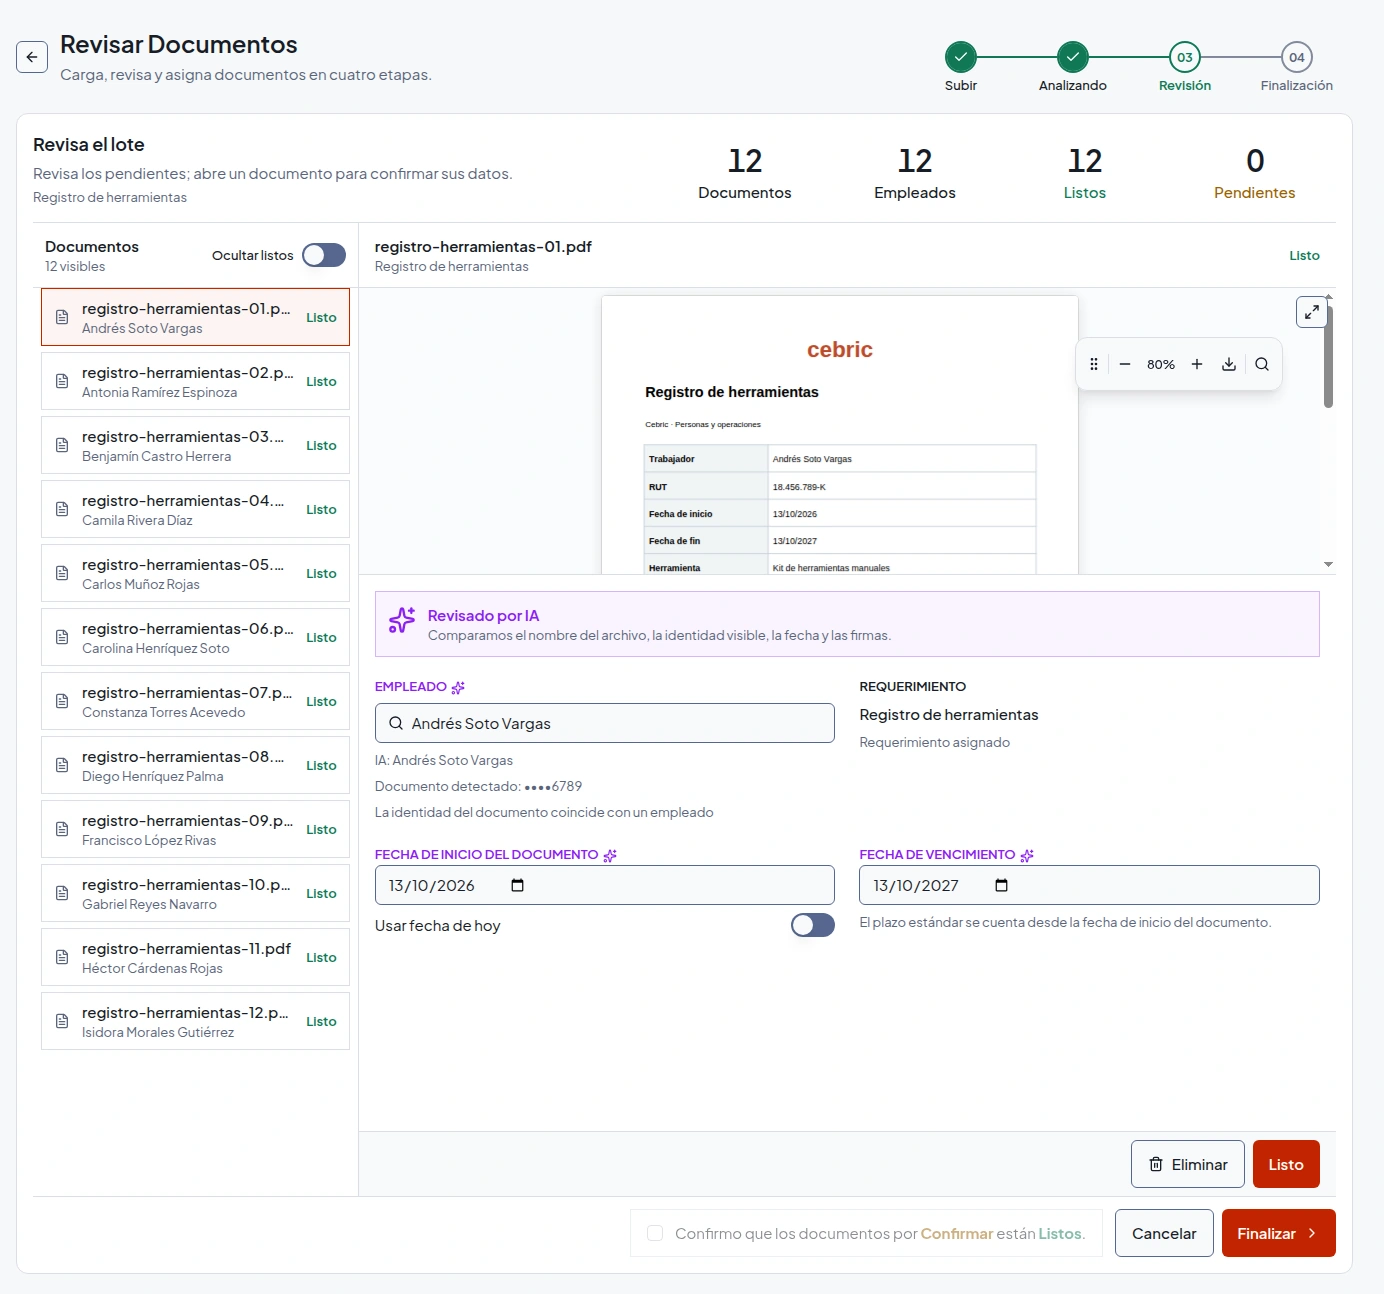Click the preview pane scrollbar thumb
Screen dimensions: 1384x1294
1328,357
